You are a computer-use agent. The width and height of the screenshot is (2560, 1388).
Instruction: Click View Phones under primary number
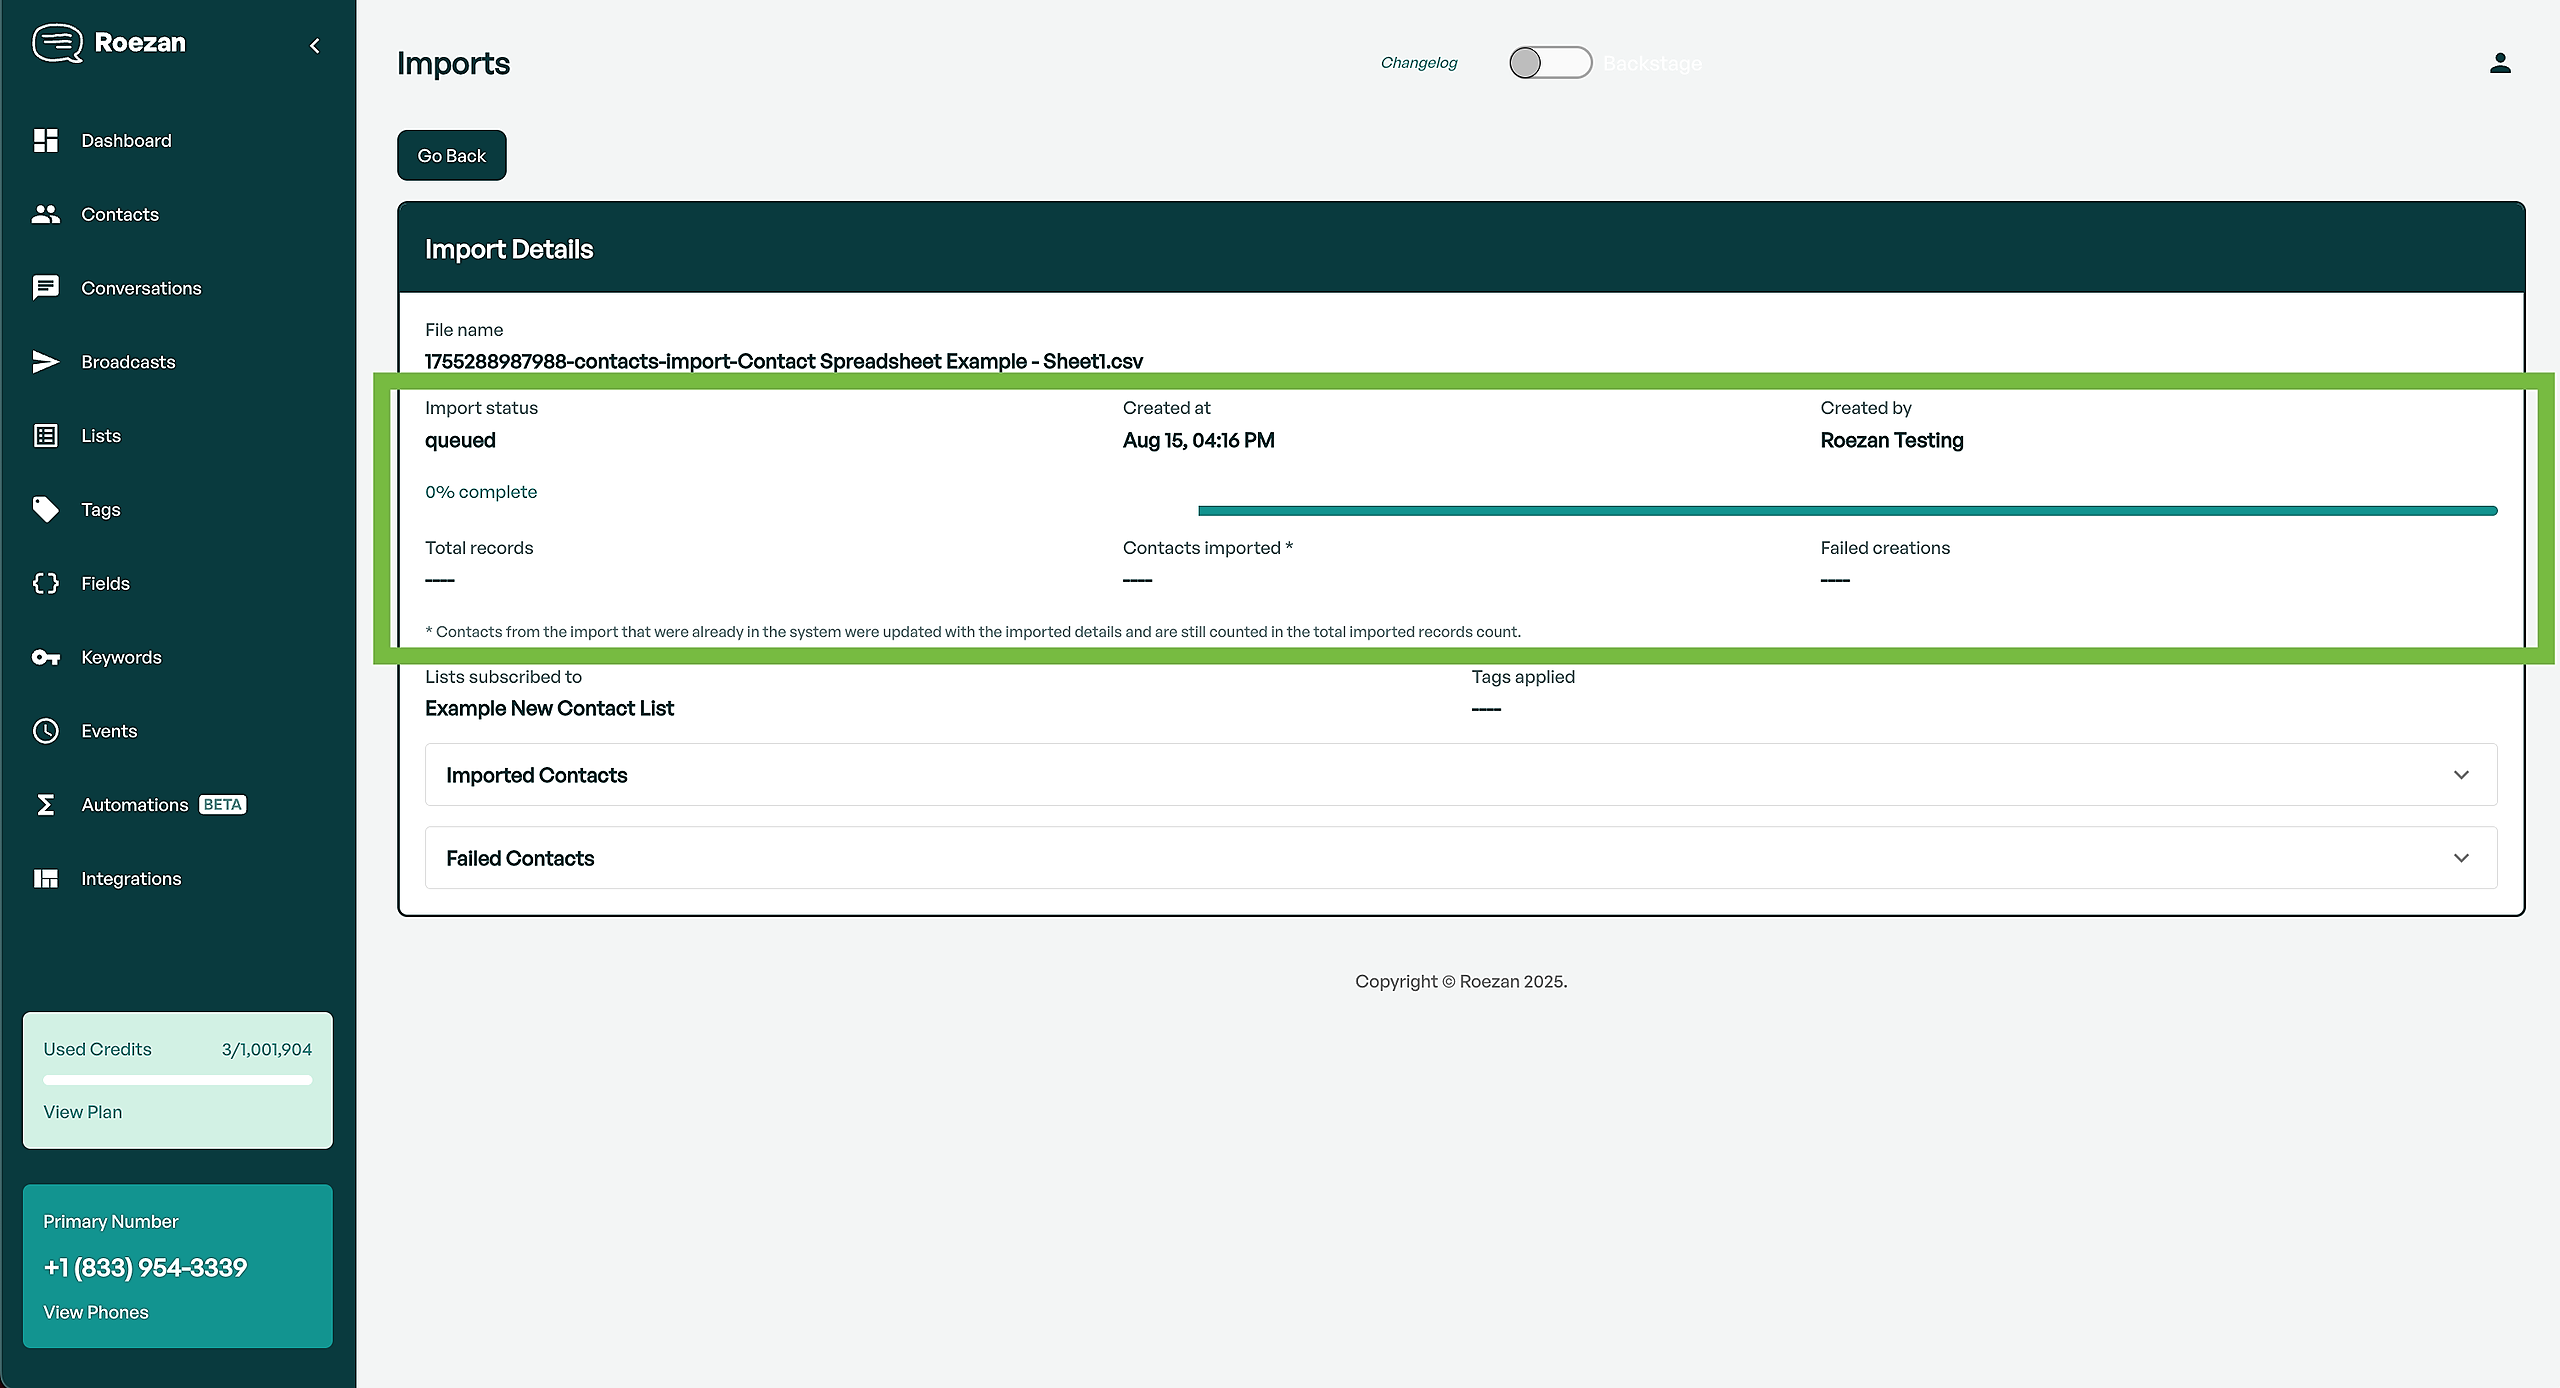[x=96, y=1312]
